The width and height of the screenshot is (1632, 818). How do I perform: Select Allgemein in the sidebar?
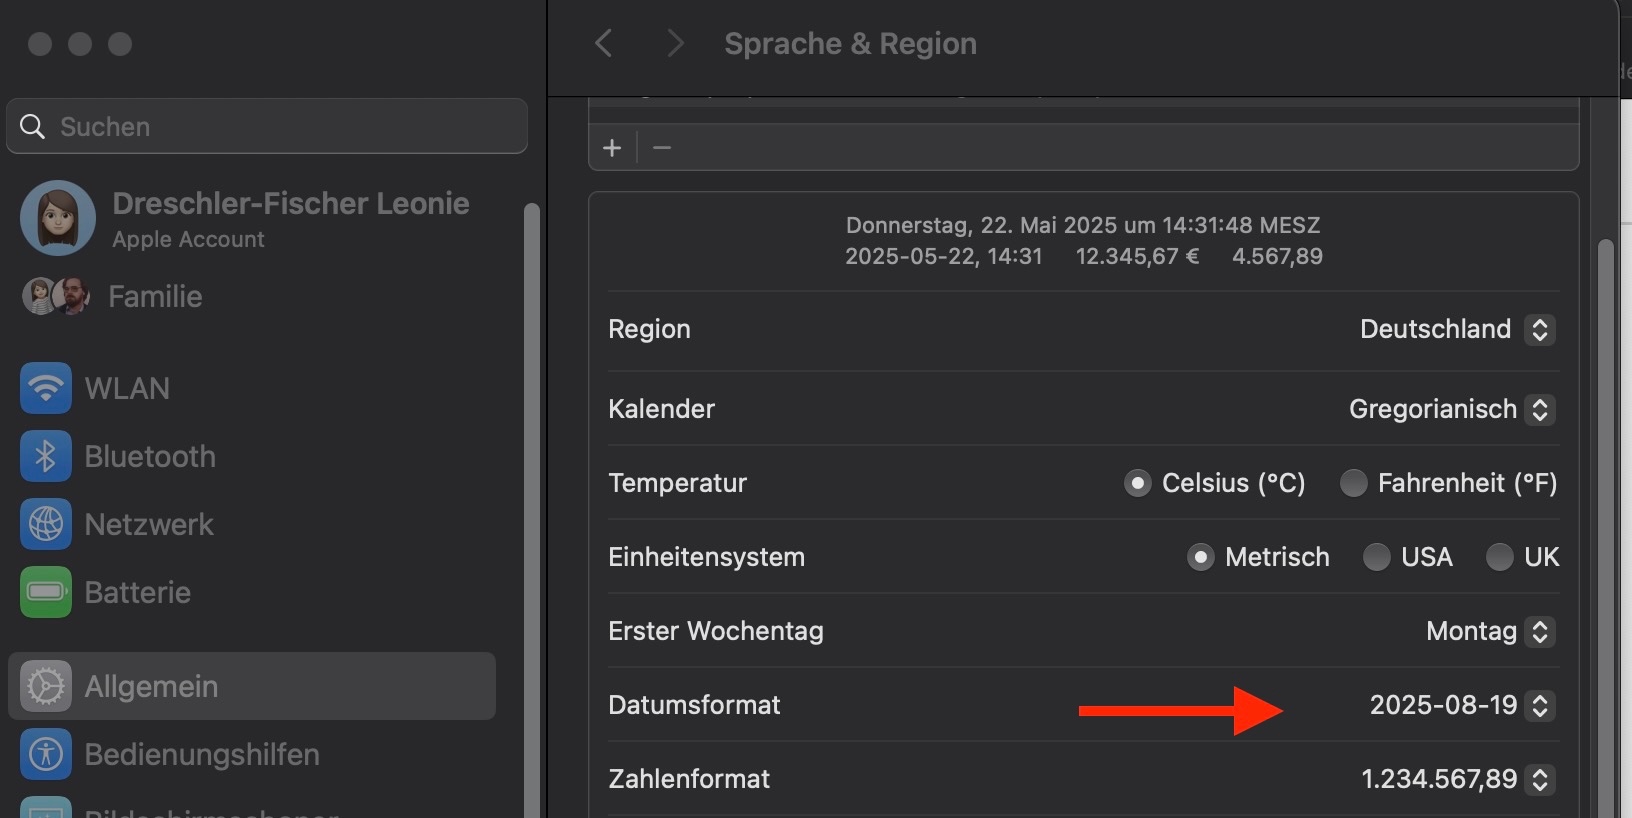point(252,686)
